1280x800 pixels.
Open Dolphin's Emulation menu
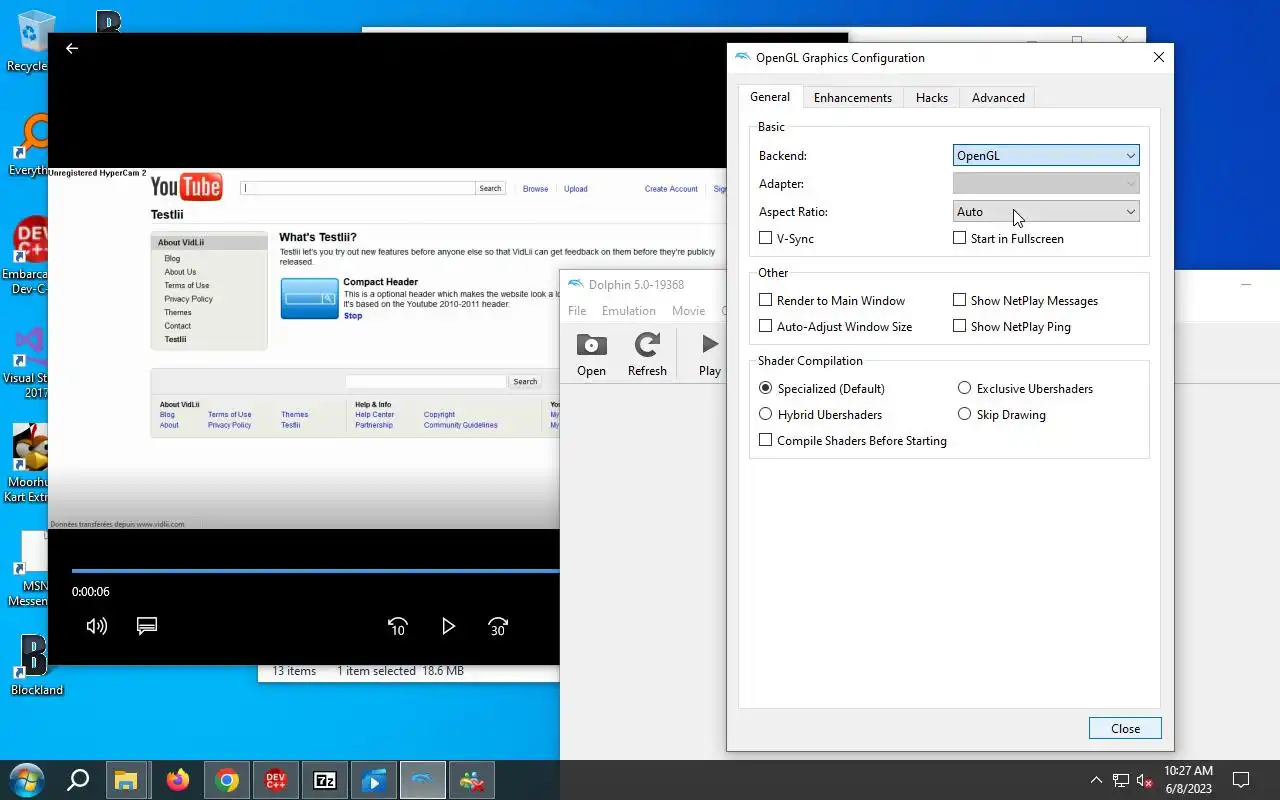tap(629, 311)
